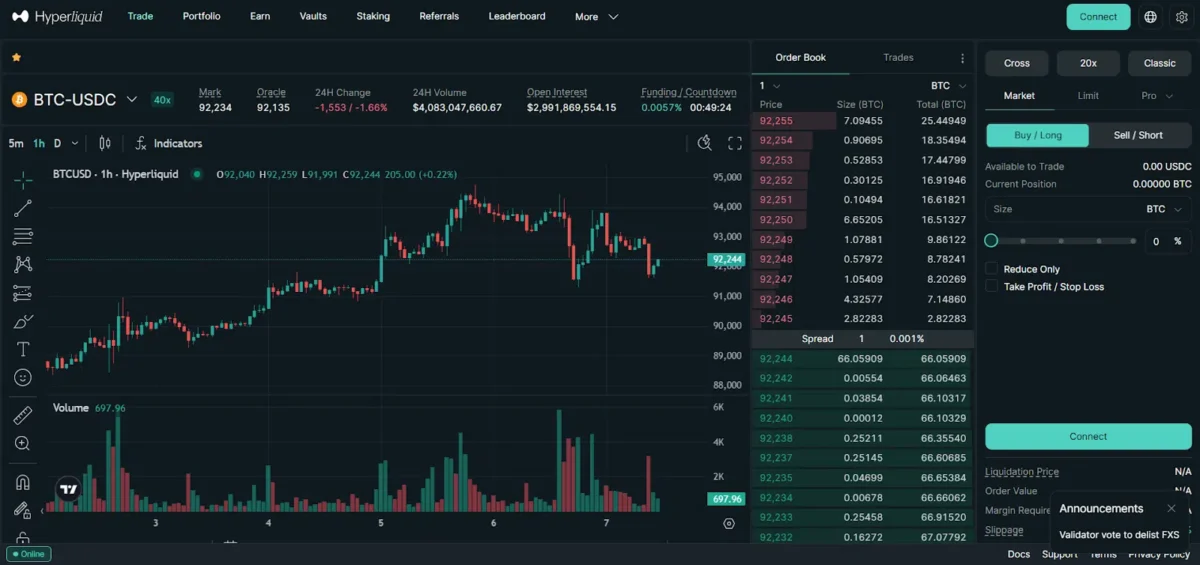Screen dimensions: 1200x565
Task: Toggle the green indicator dot beside BTCUSD title
Action: pyautogui.click(x=197, y=174)
